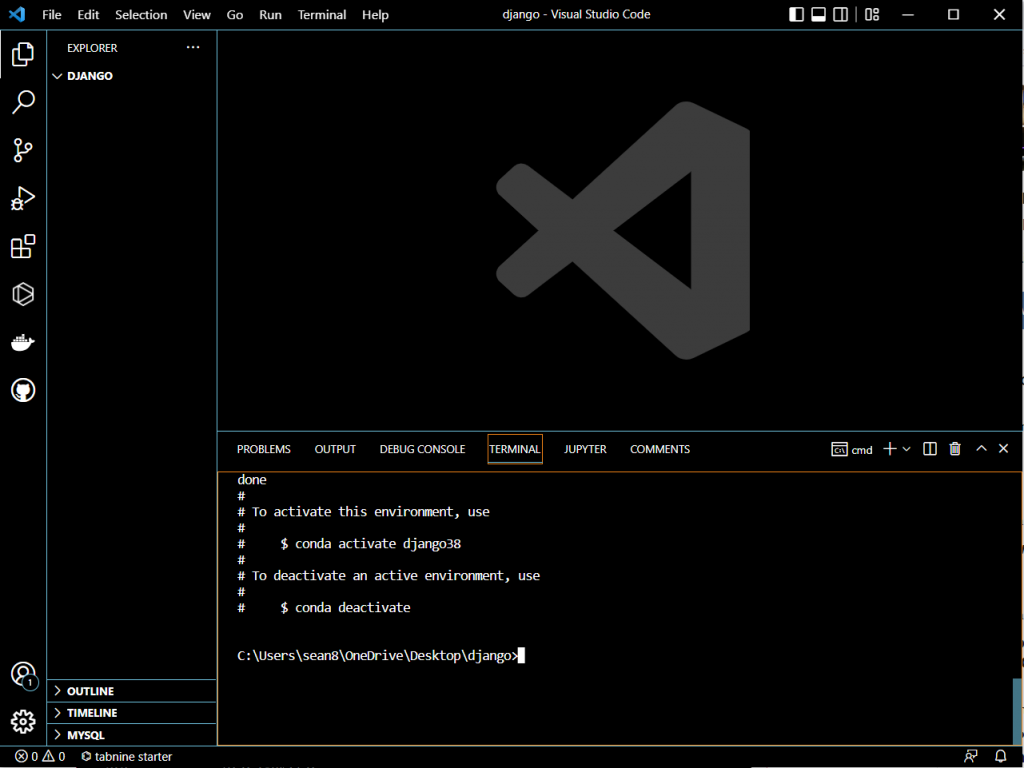Screen dimensions: 1024x768
Task: Open the Terminal menu
Action: point(322,14)
